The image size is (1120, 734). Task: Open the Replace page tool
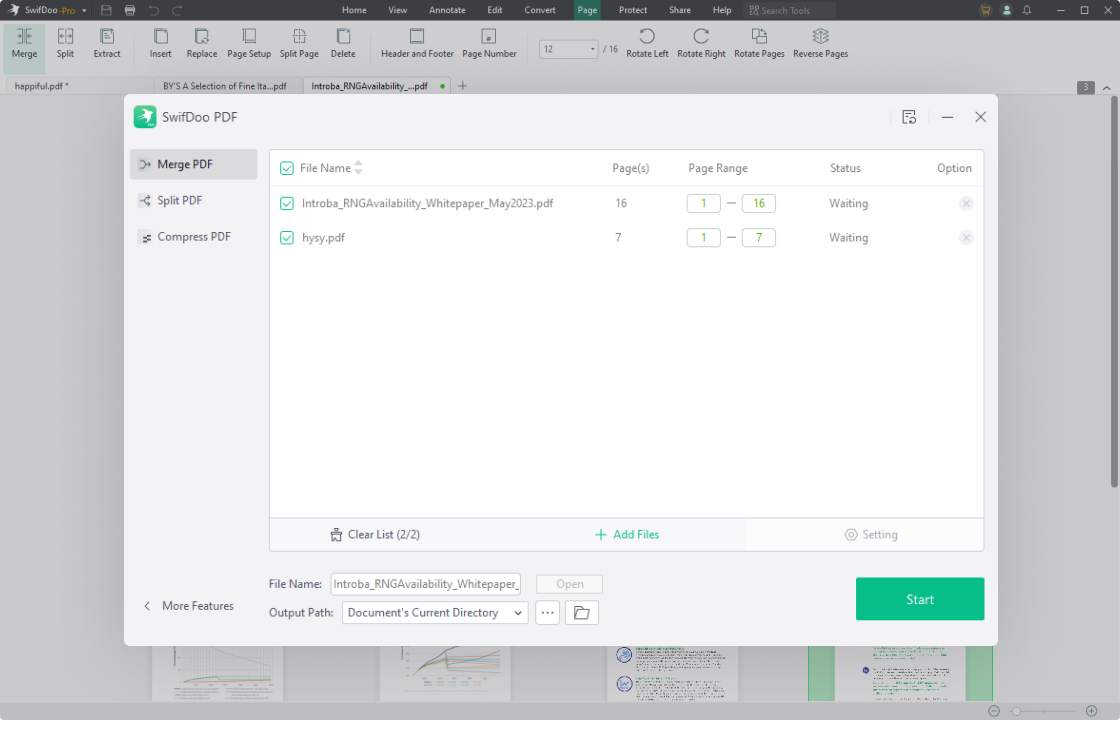pyautogui.click(x=201, y=44)
